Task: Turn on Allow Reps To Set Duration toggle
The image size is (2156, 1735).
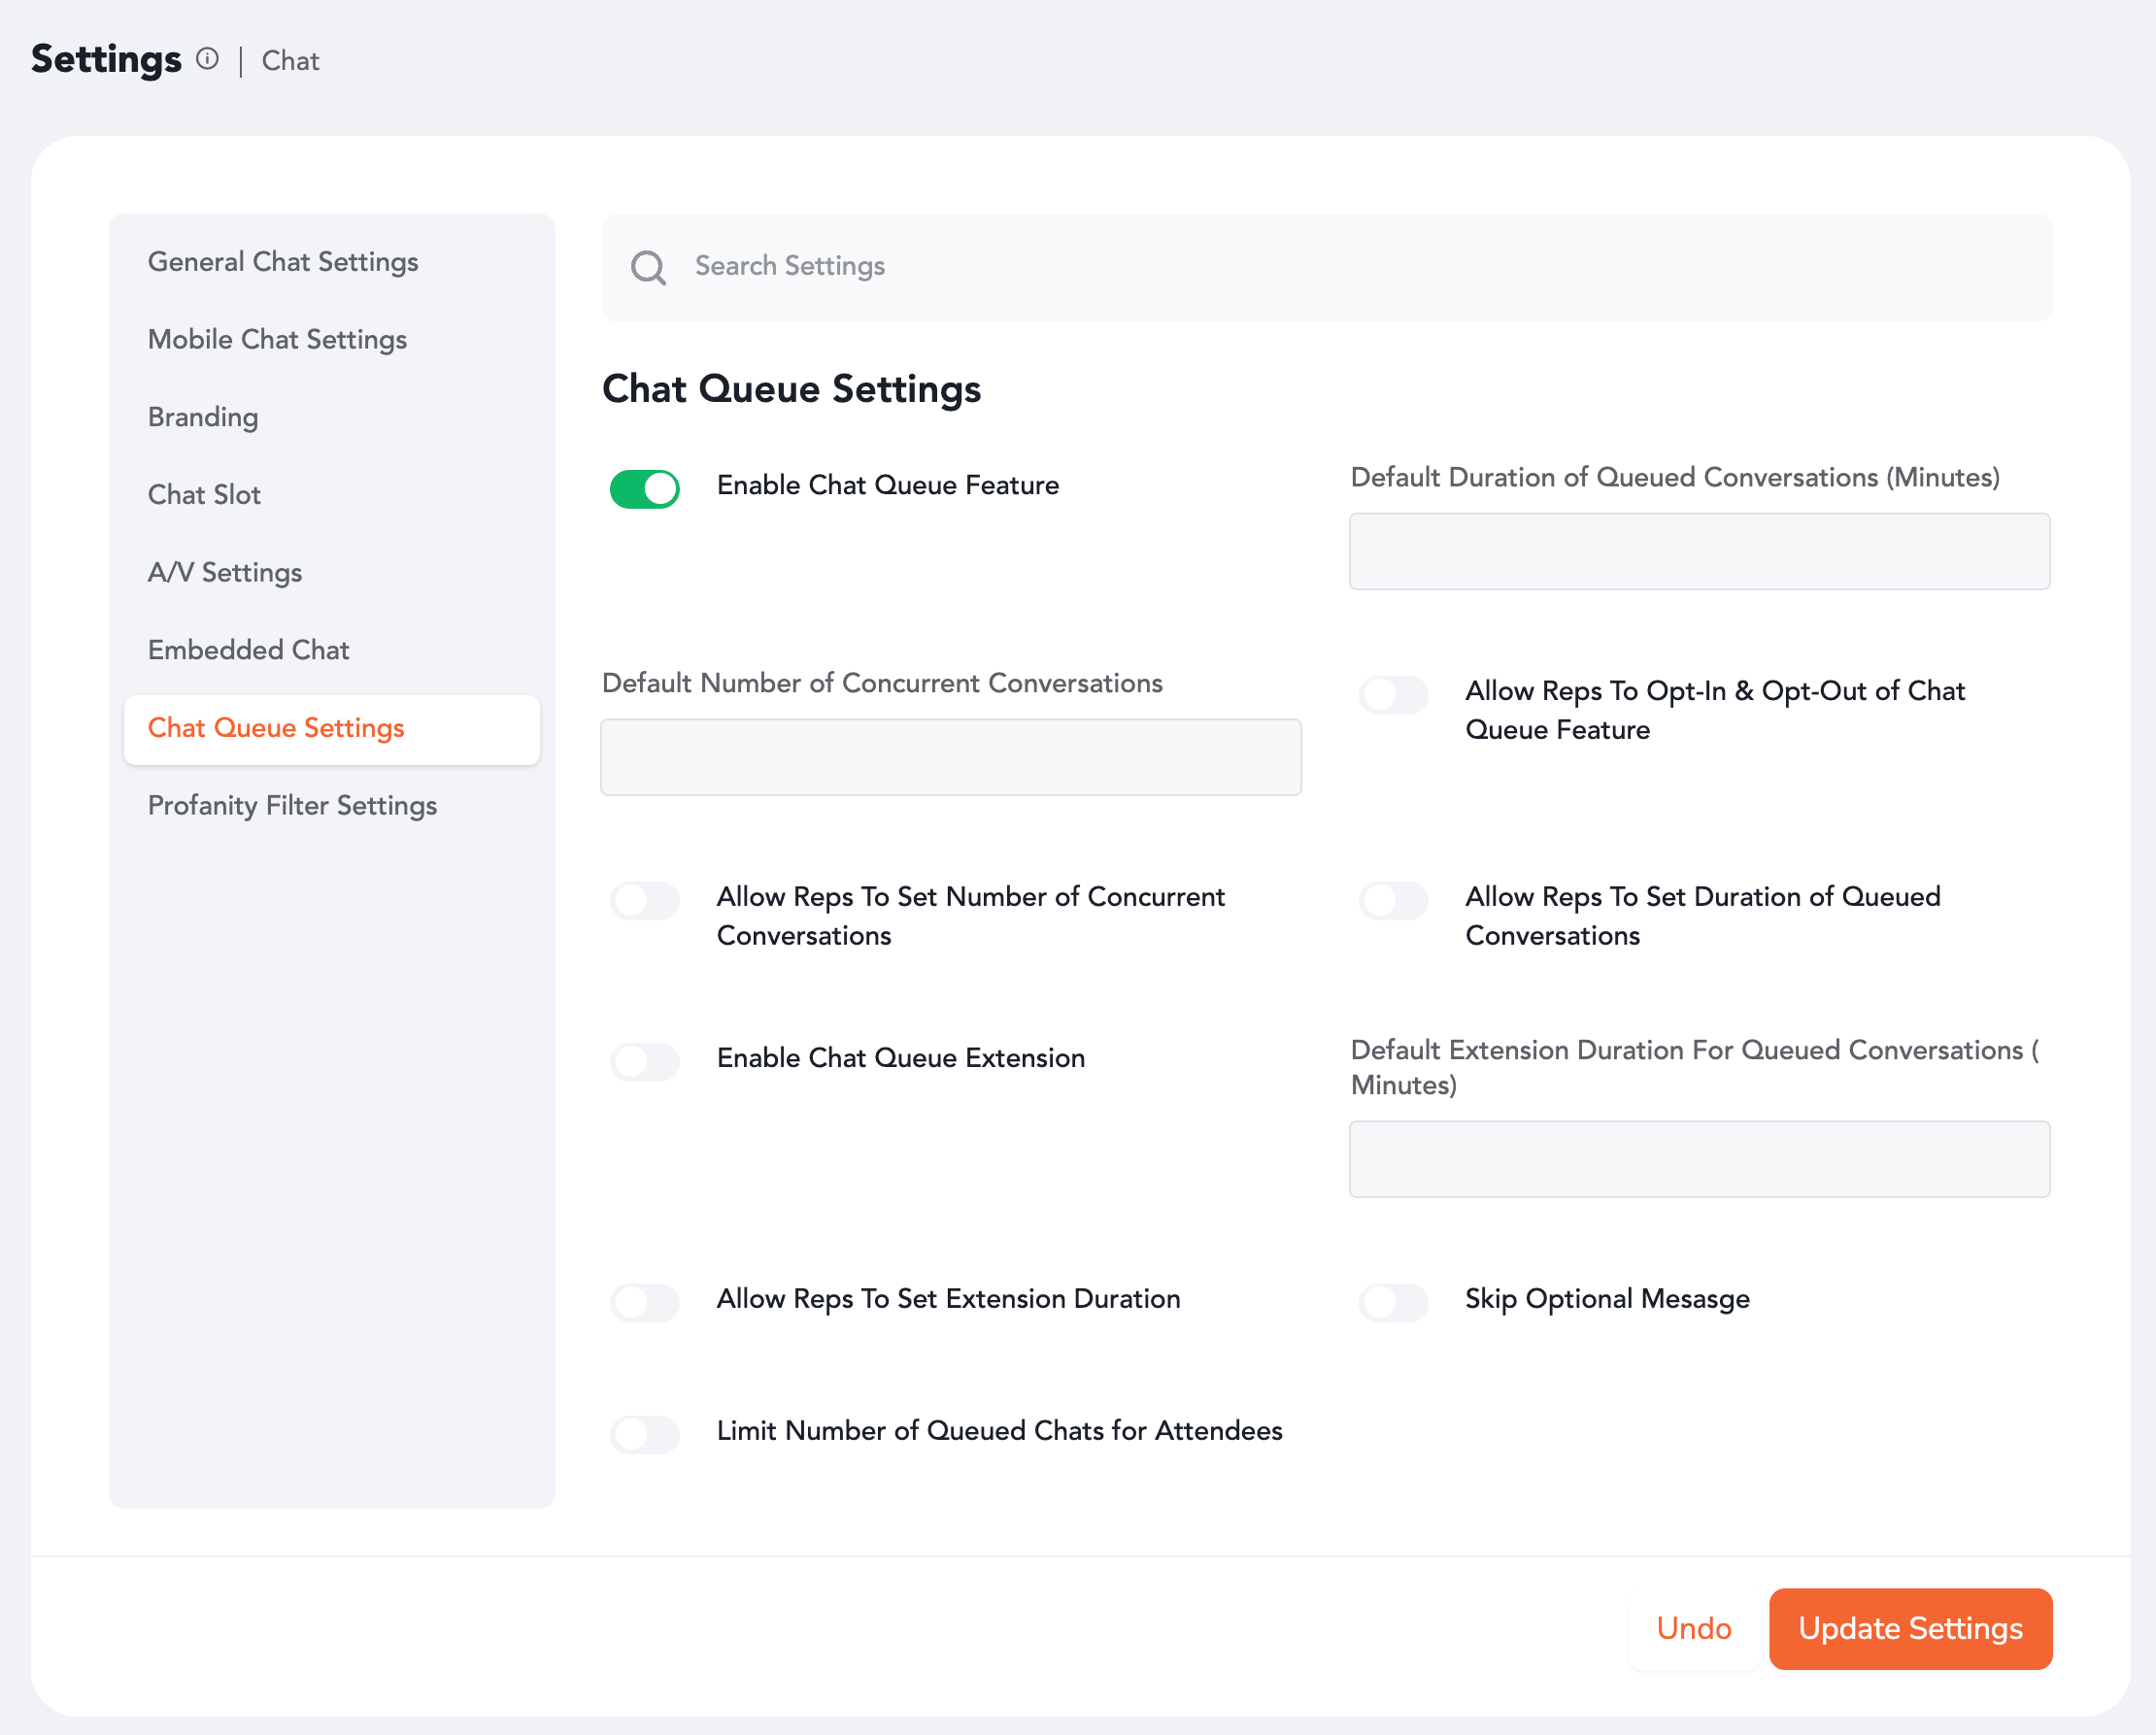Action: point(1393,901)
